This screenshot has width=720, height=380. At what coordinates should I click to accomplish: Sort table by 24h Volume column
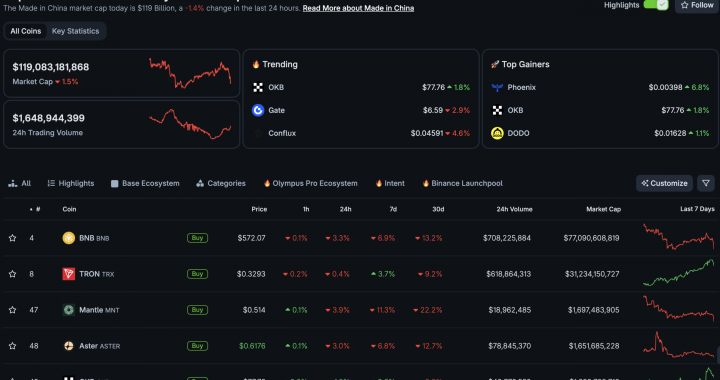click(x=514, y=209)
